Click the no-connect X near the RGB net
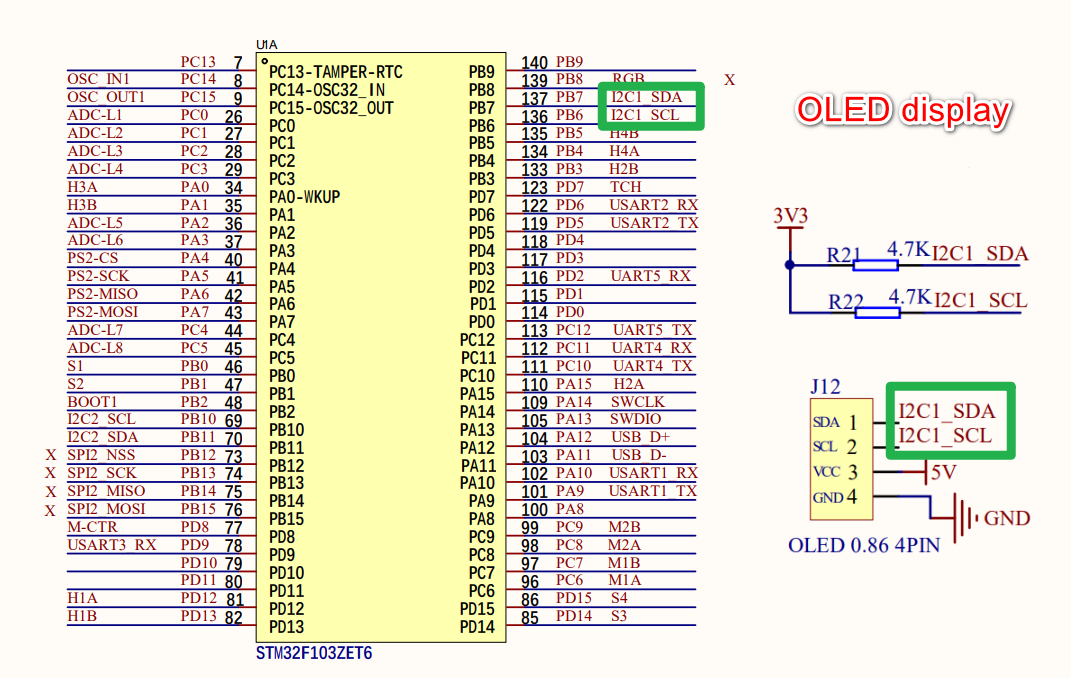The image size is (1071, 678). [x=729, y=81]
